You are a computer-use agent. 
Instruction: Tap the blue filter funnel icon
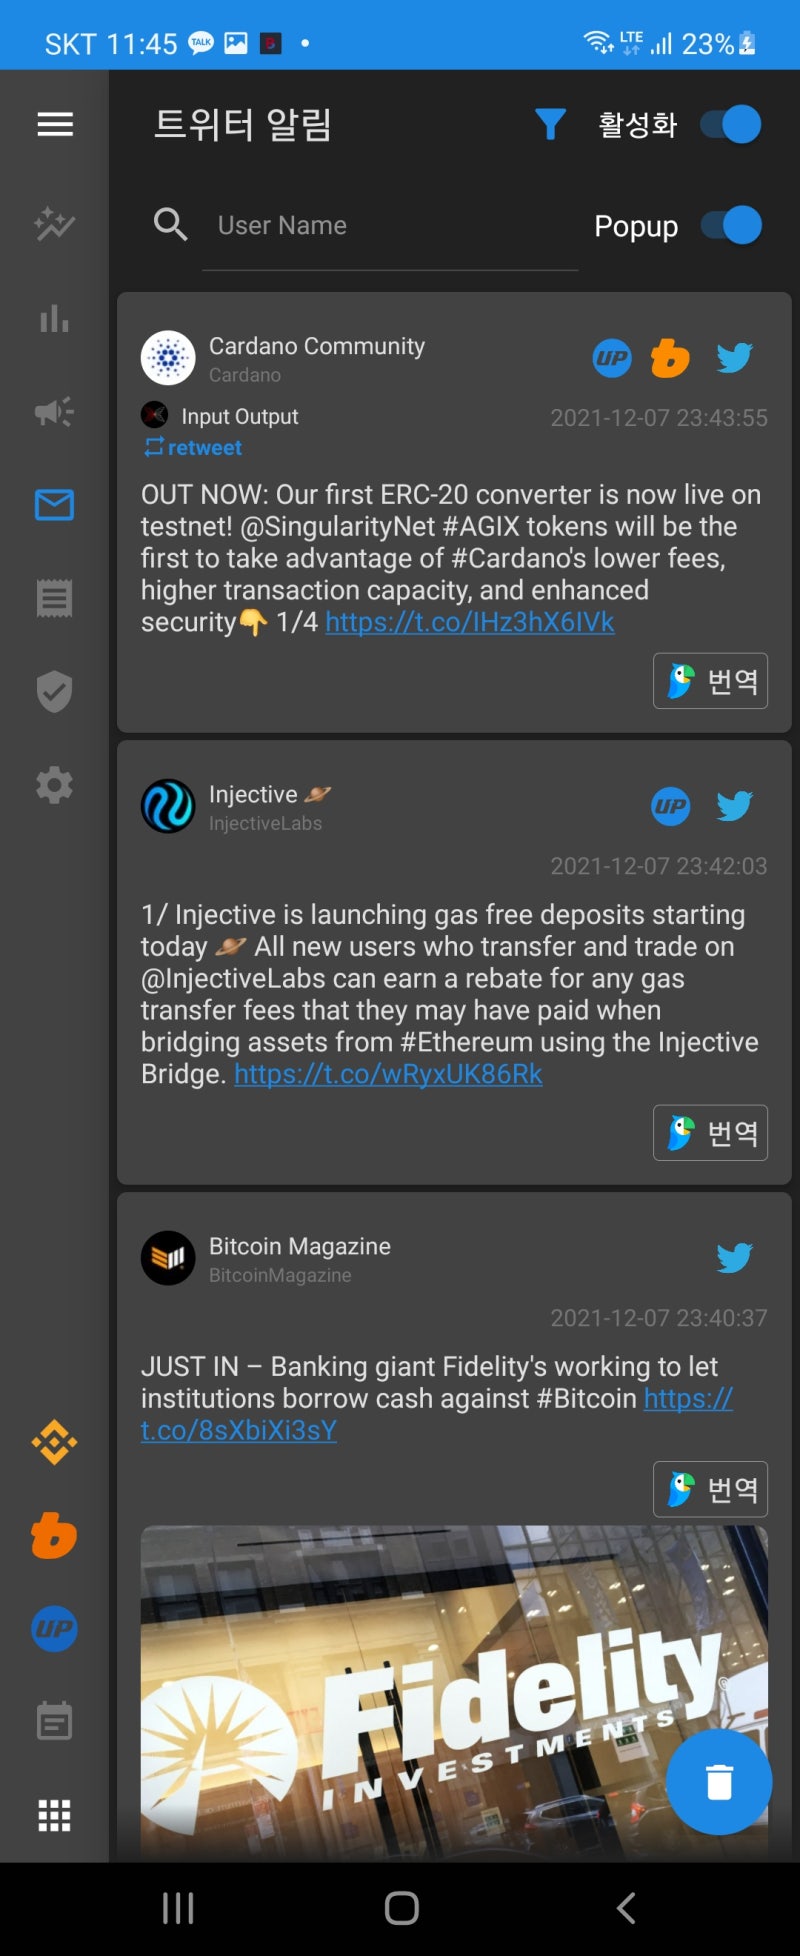[x=550, y=124]
